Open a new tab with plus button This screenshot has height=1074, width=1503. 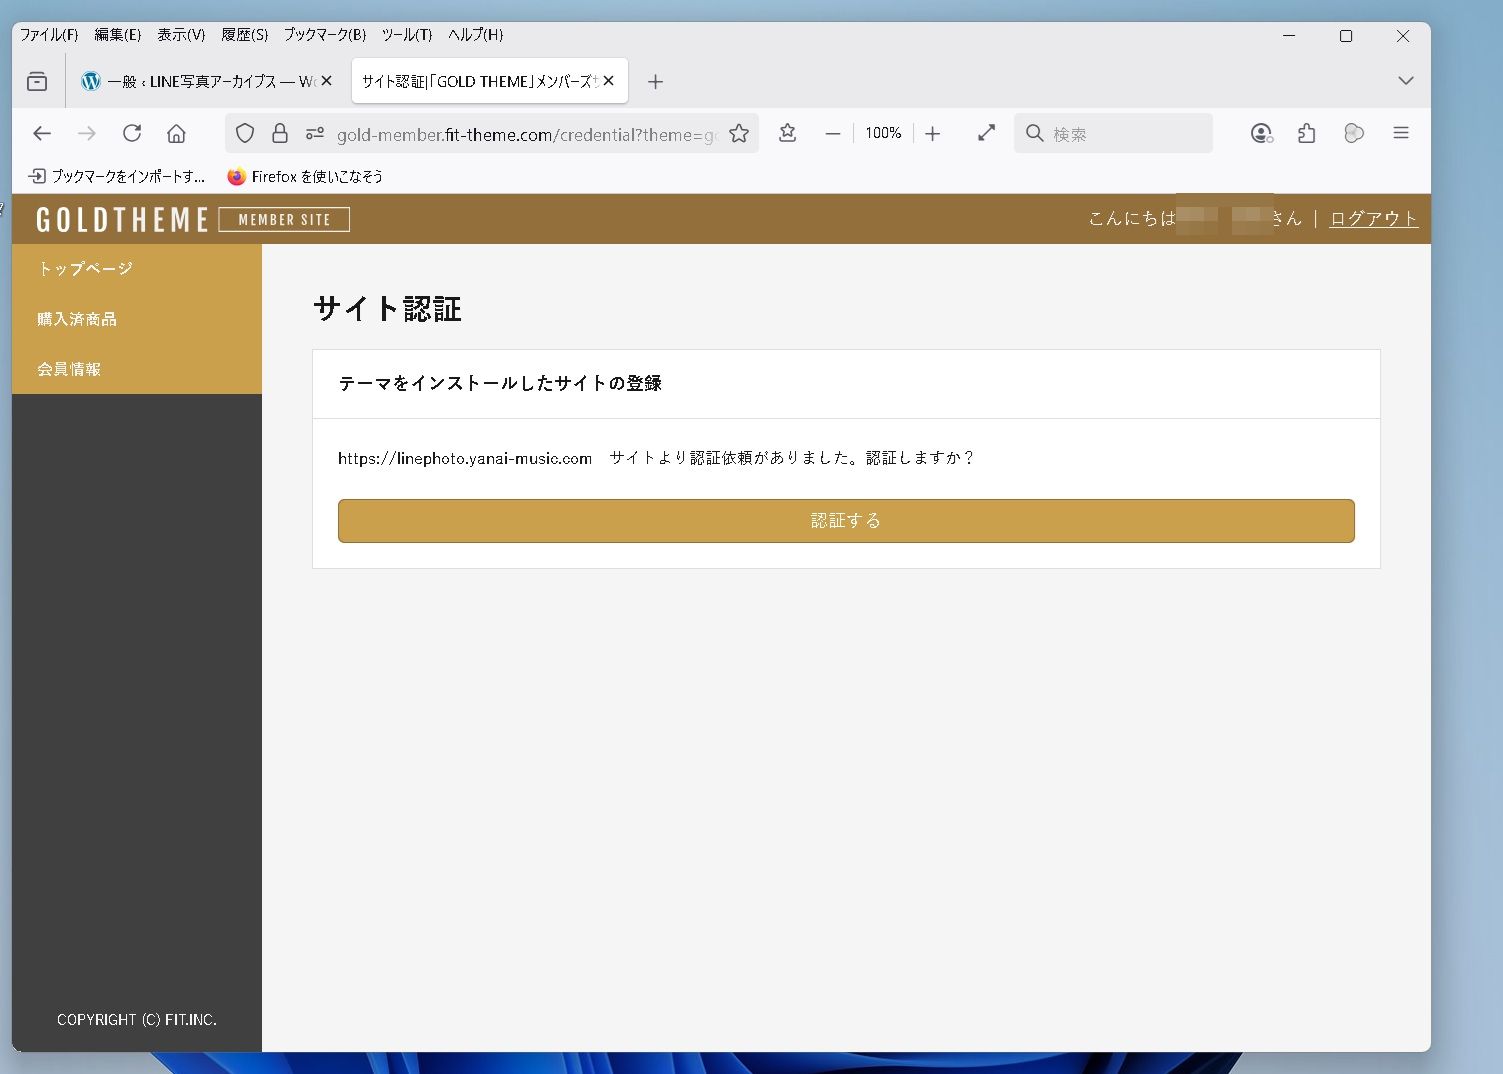[655, 82]
